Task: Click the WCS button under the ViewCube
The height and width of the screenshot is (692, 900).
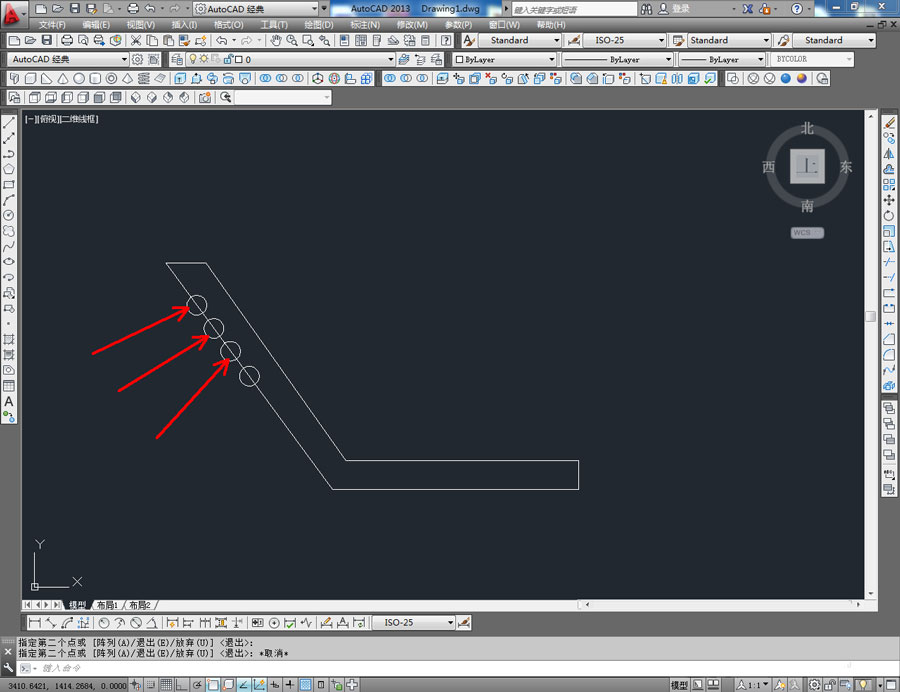Action: pos(807,232)
